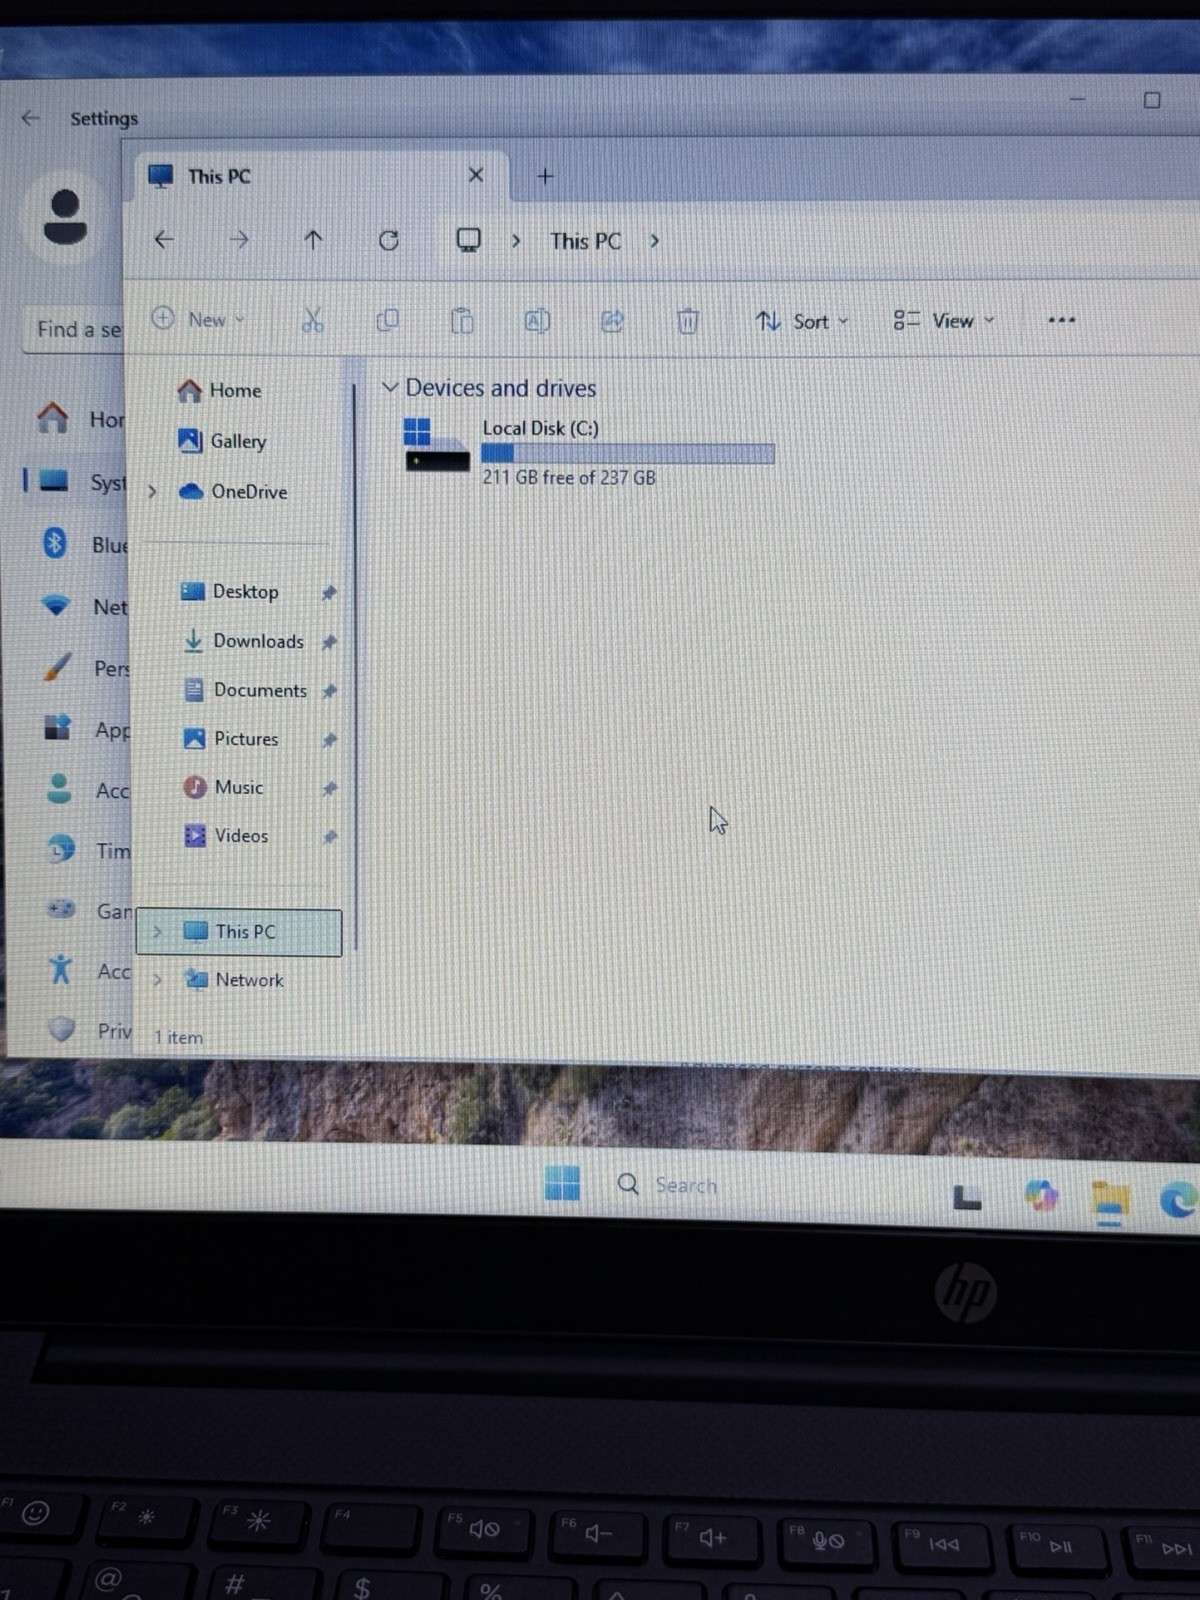Open the View dropdown
The width and height of the screenshot is (1200, 1600).
coord(944,320)
